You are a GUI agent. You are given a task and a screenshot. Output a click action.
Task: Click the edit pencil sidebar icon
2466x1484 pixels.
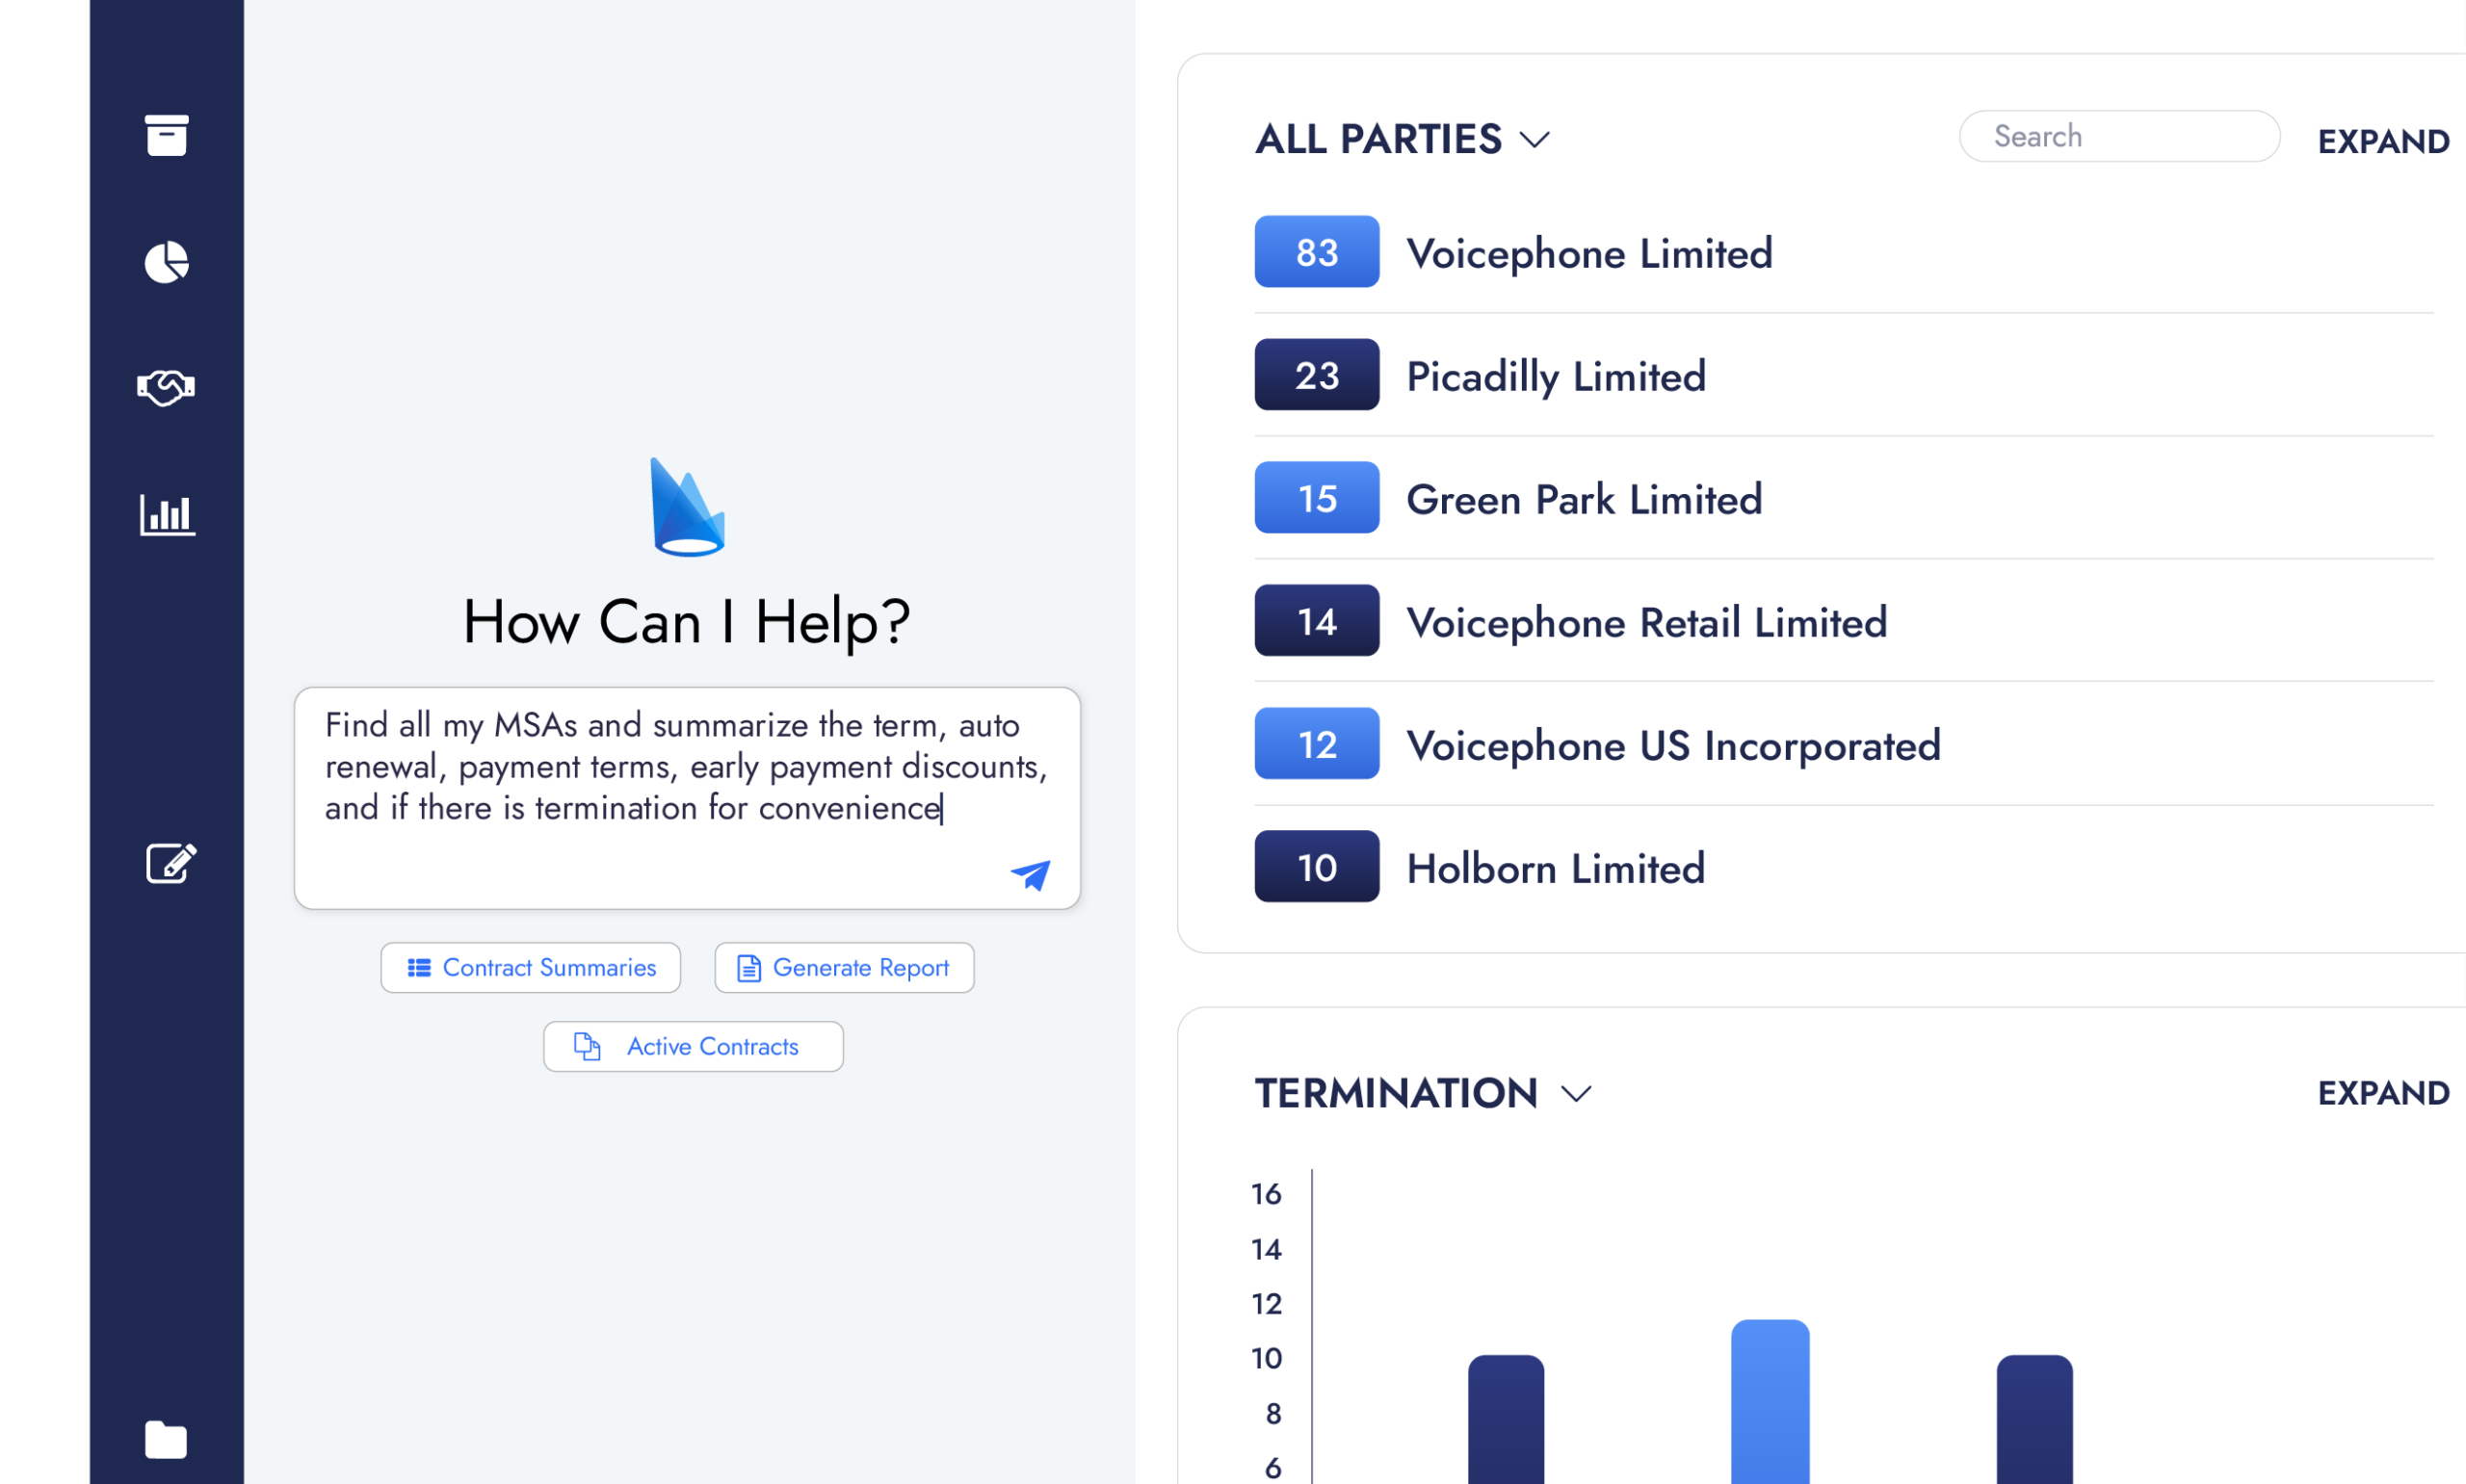click(171, 863)
